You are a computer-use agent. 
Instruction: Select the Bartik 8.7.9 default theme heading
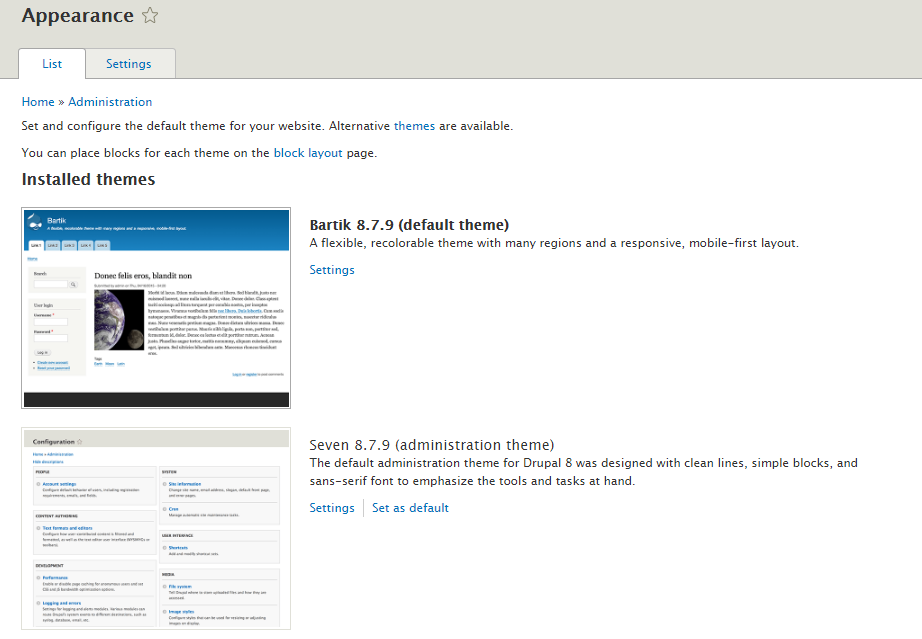click(x=409, y=225)
